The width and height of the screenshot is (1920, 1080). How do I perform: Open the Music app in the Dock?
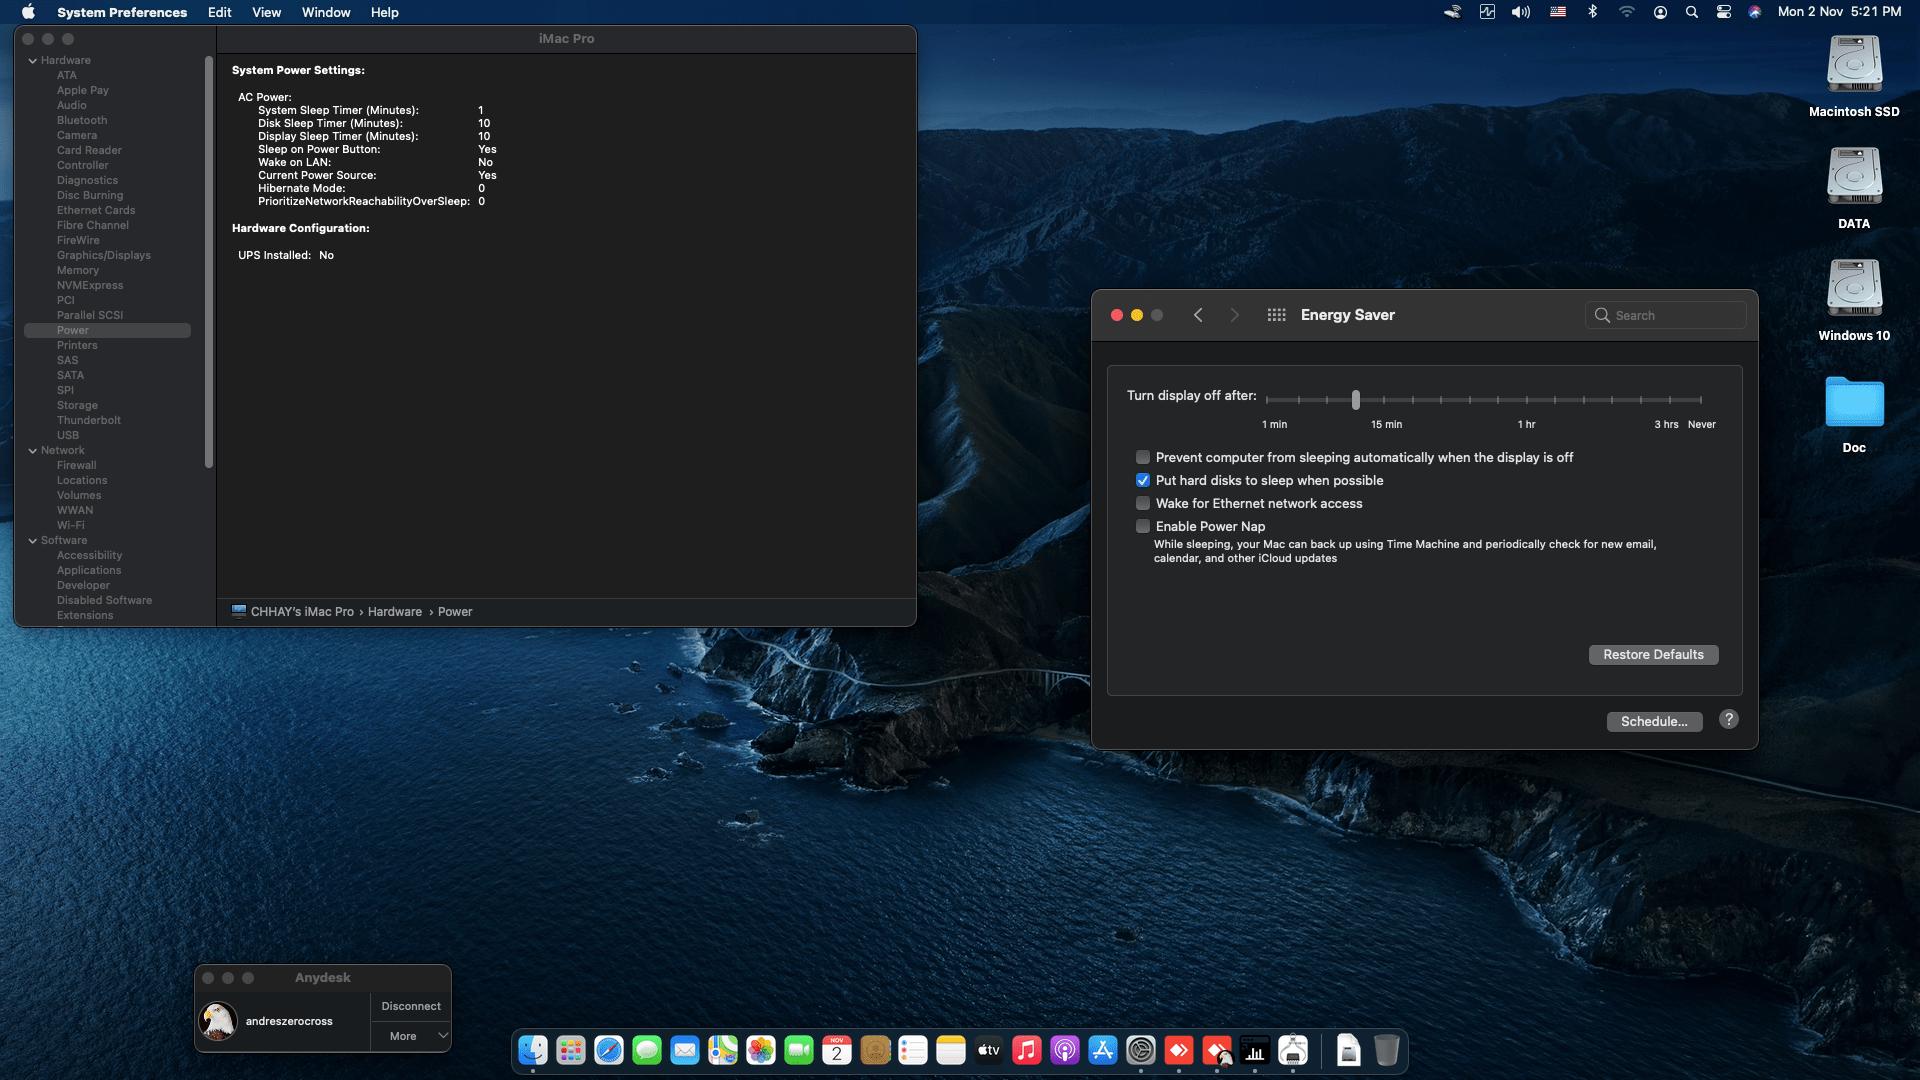point(1027,1050)
